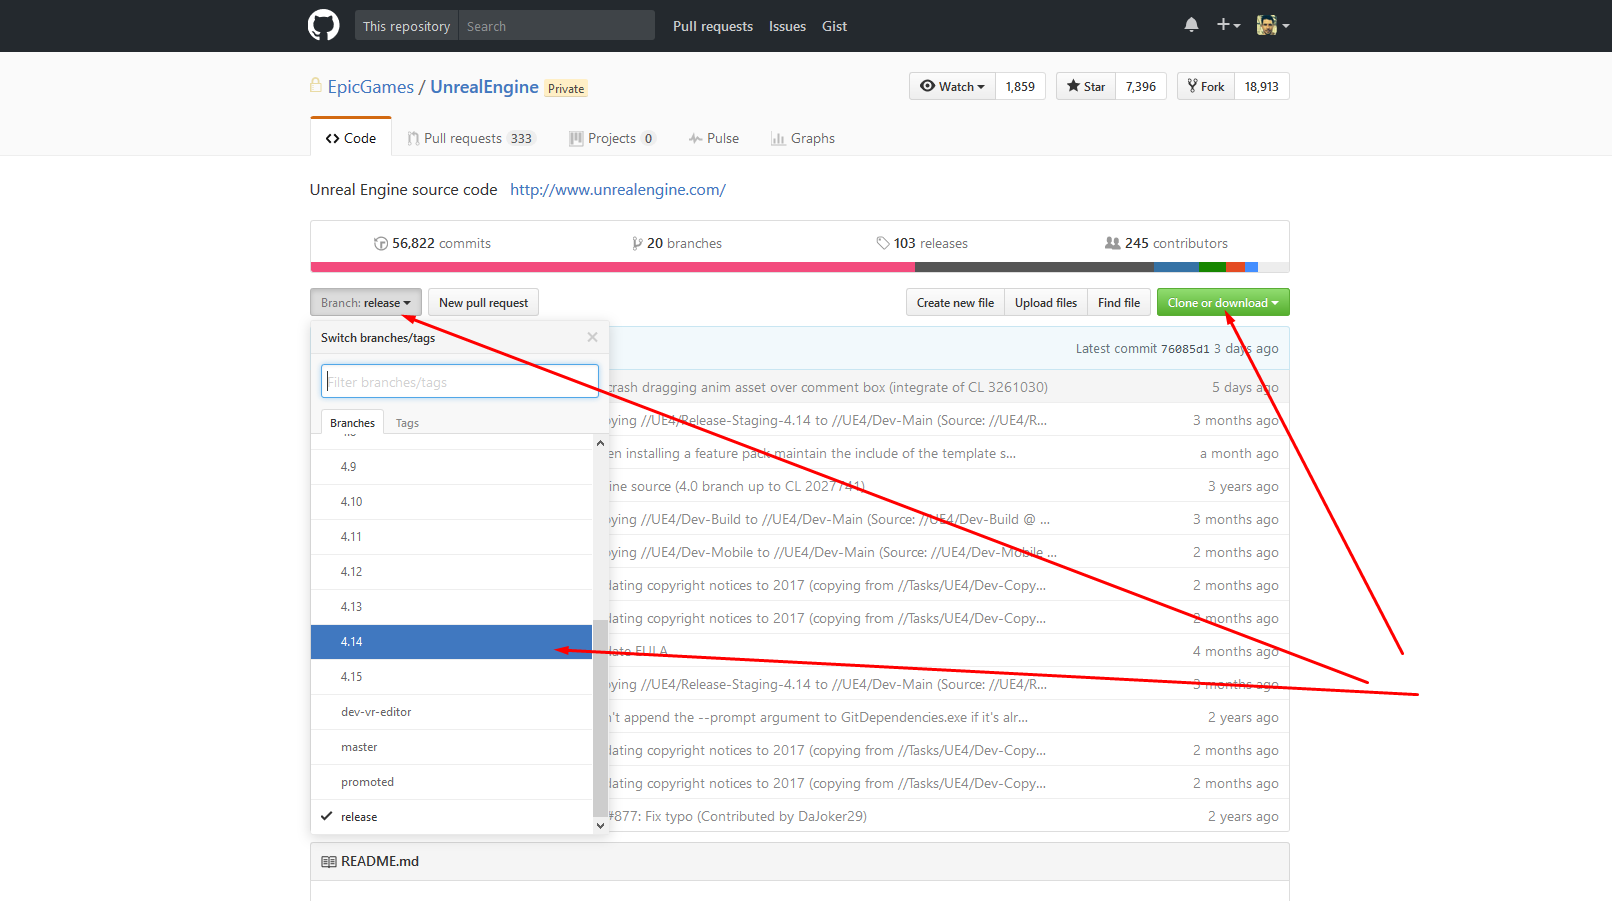Open commit message Fix typo by DaJoker29
The width and height of the screenshot is (1612, 901).
tap(737, 816)
